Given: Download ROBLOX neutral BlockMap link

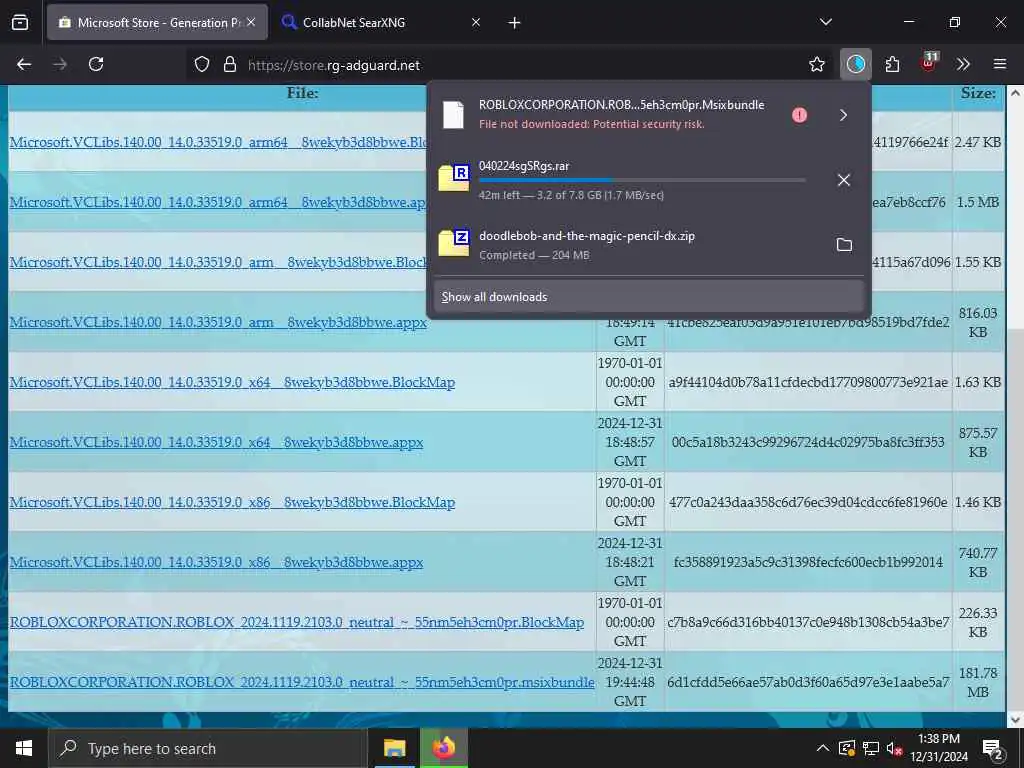Looking at the screenshot, I should (297, 622).
